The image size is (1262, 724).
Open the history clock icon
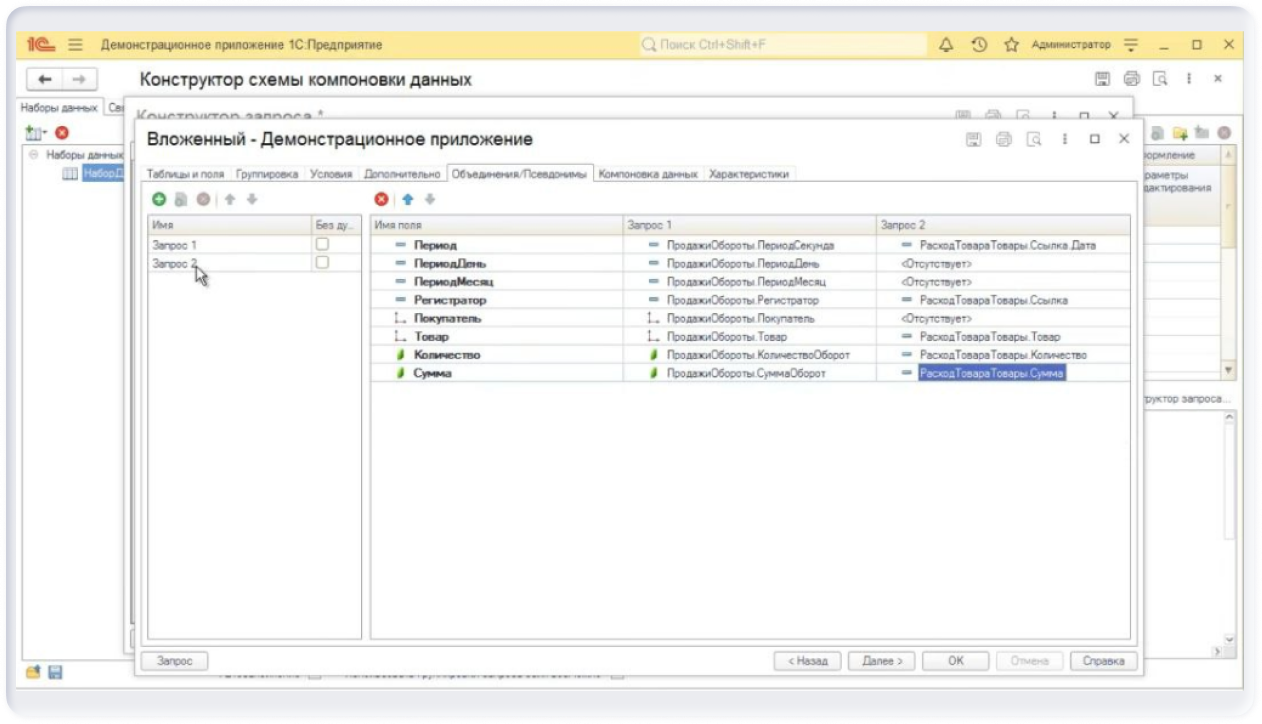979,45
